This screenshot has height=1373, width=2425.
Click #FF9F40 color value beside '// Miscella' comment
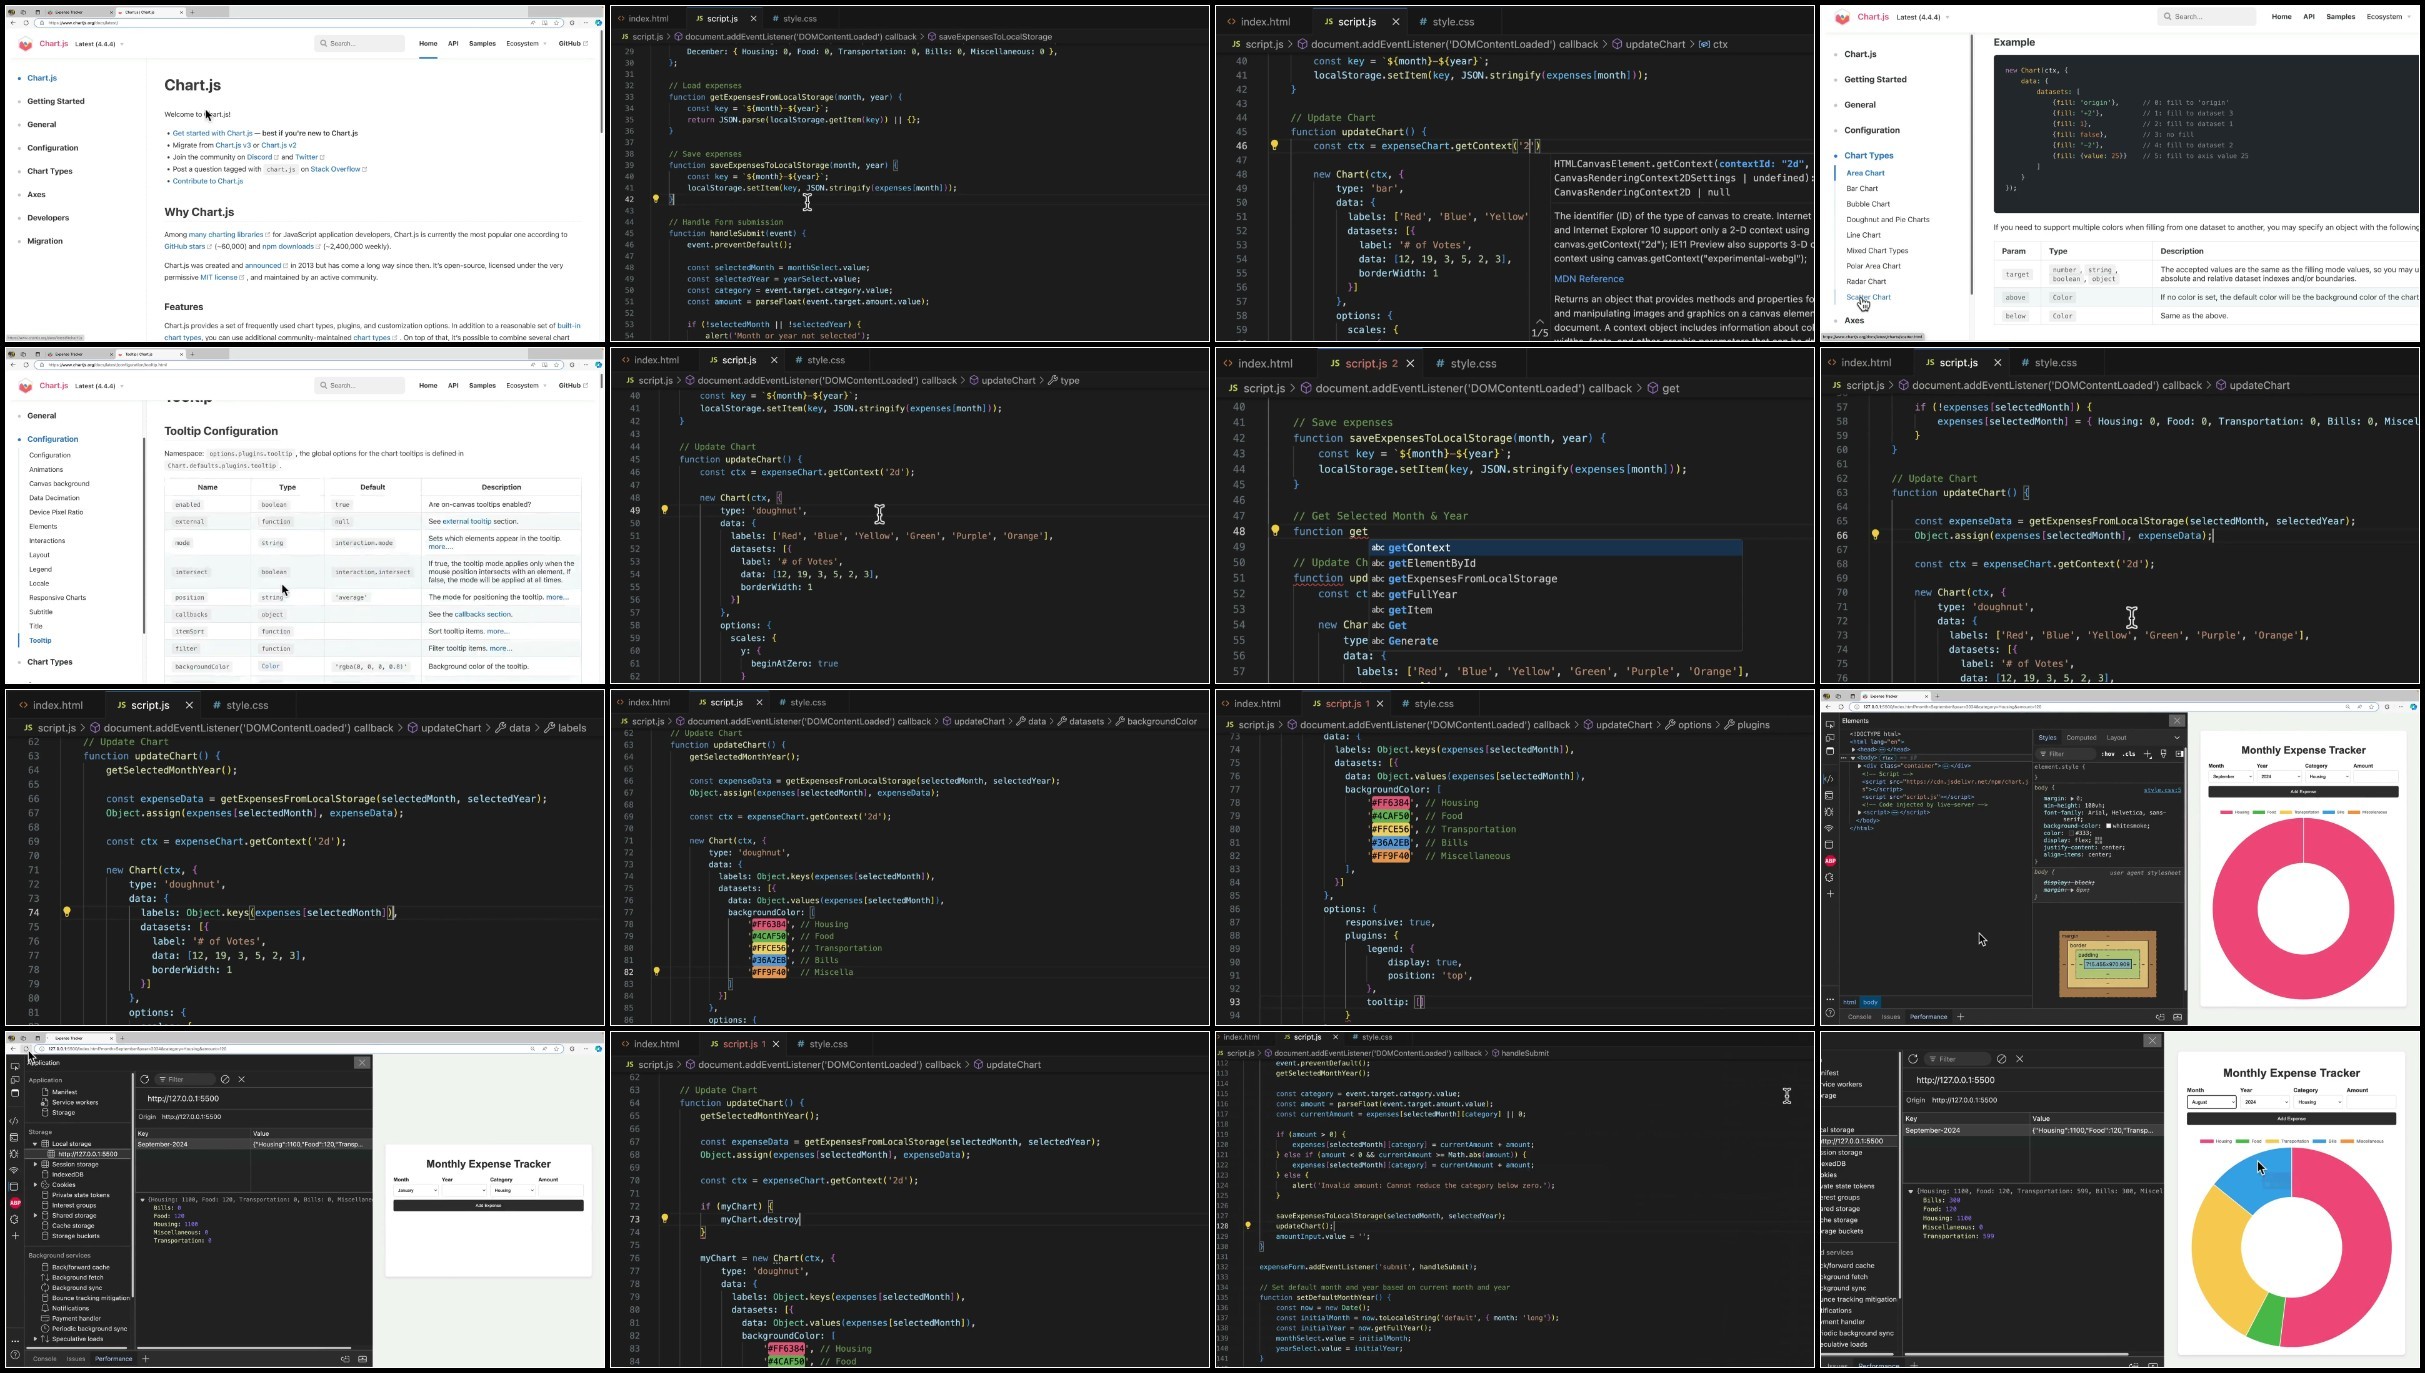pyautogui.click(x=769, y=972)
